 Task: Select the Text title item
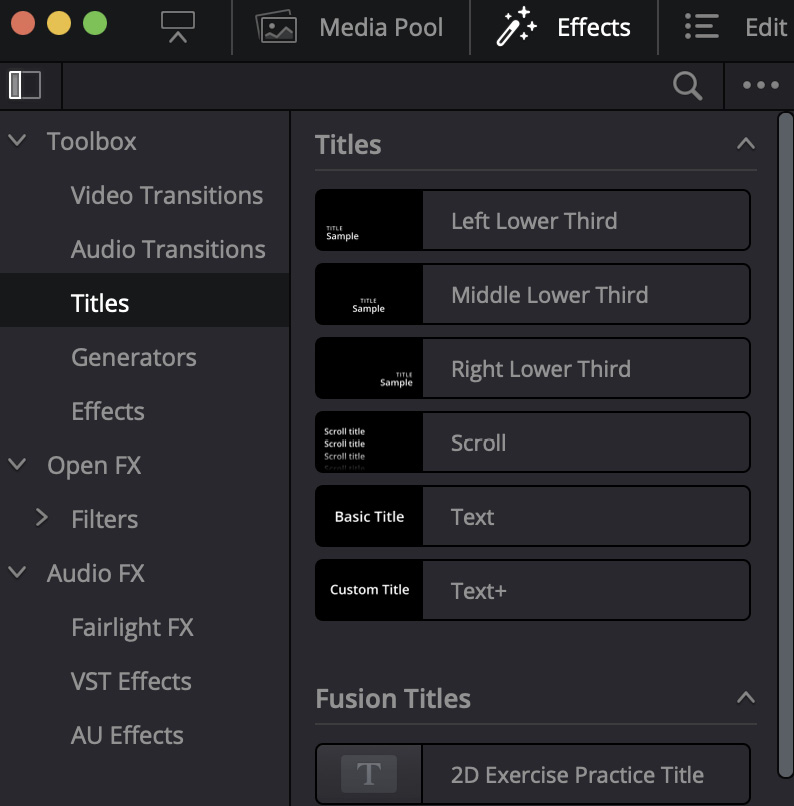pyautogui.click(x=472, y=517)
